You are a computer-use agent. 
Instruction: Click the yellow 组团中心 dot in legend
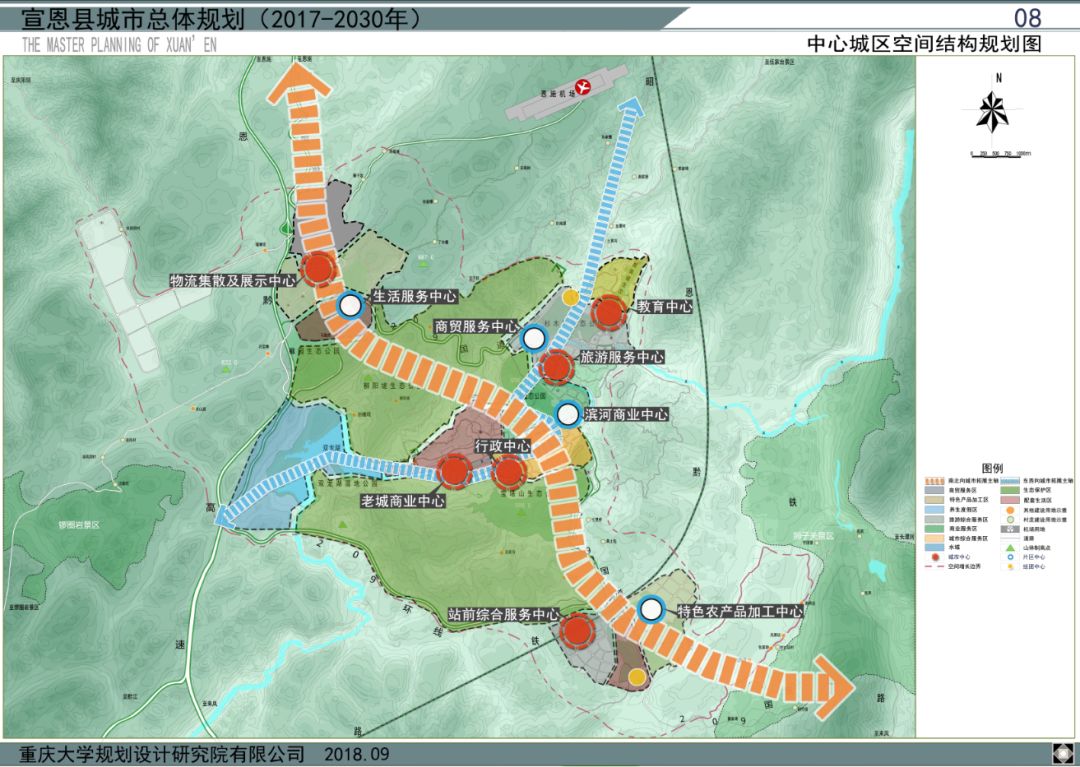1010,566
